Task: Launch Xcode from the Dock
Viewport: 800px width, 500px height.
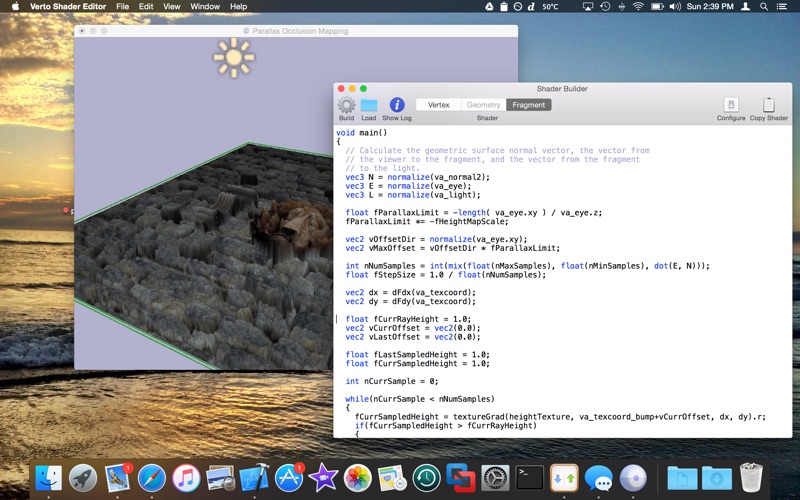Action: coord(256,477)
